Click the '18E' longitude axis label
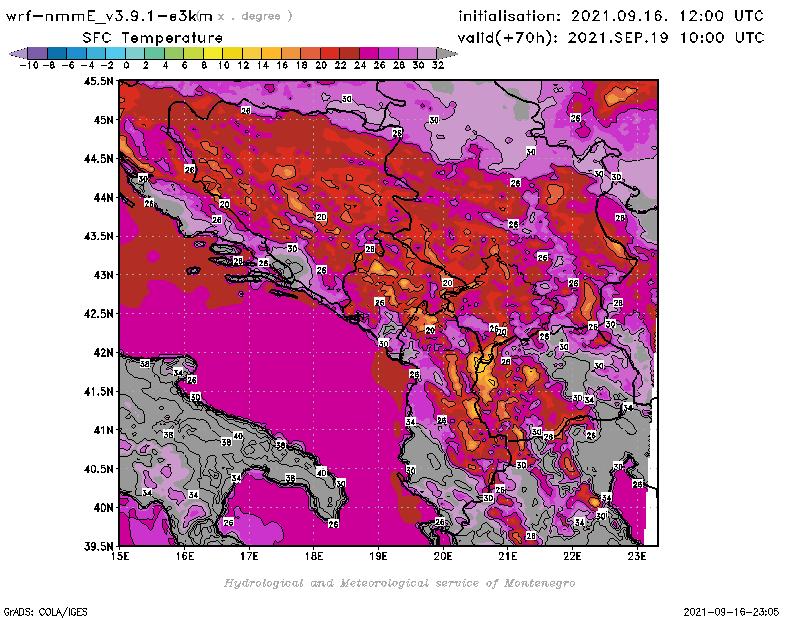 pyautogui.click(x=314, y=556)
